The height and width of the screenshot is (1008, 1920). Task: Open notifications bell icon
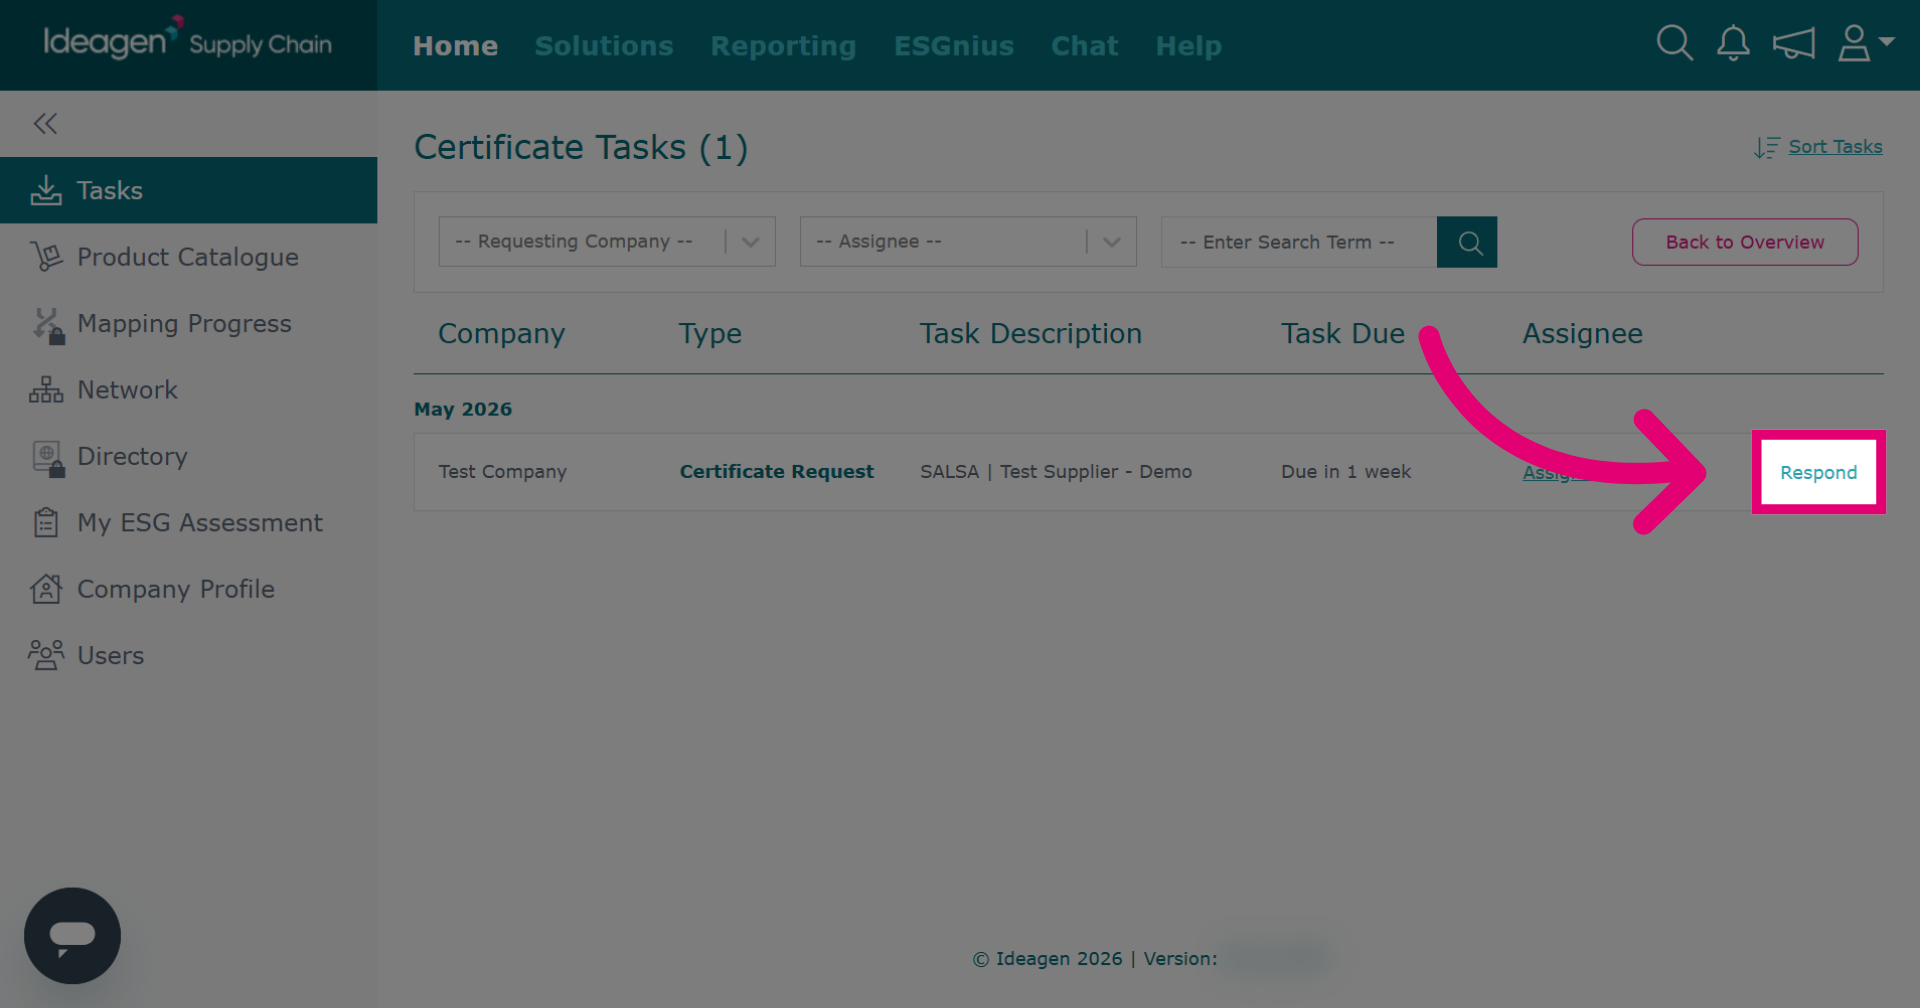coord(1733,43)
